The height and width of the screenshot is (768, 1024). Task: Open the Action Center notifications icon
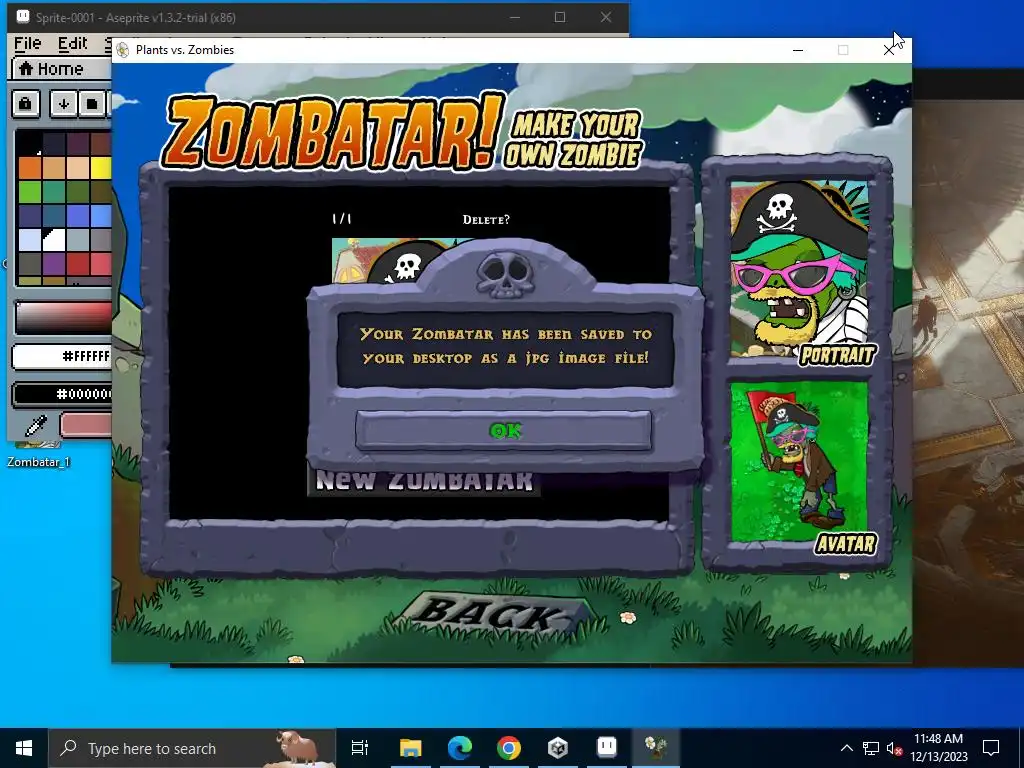991,748
